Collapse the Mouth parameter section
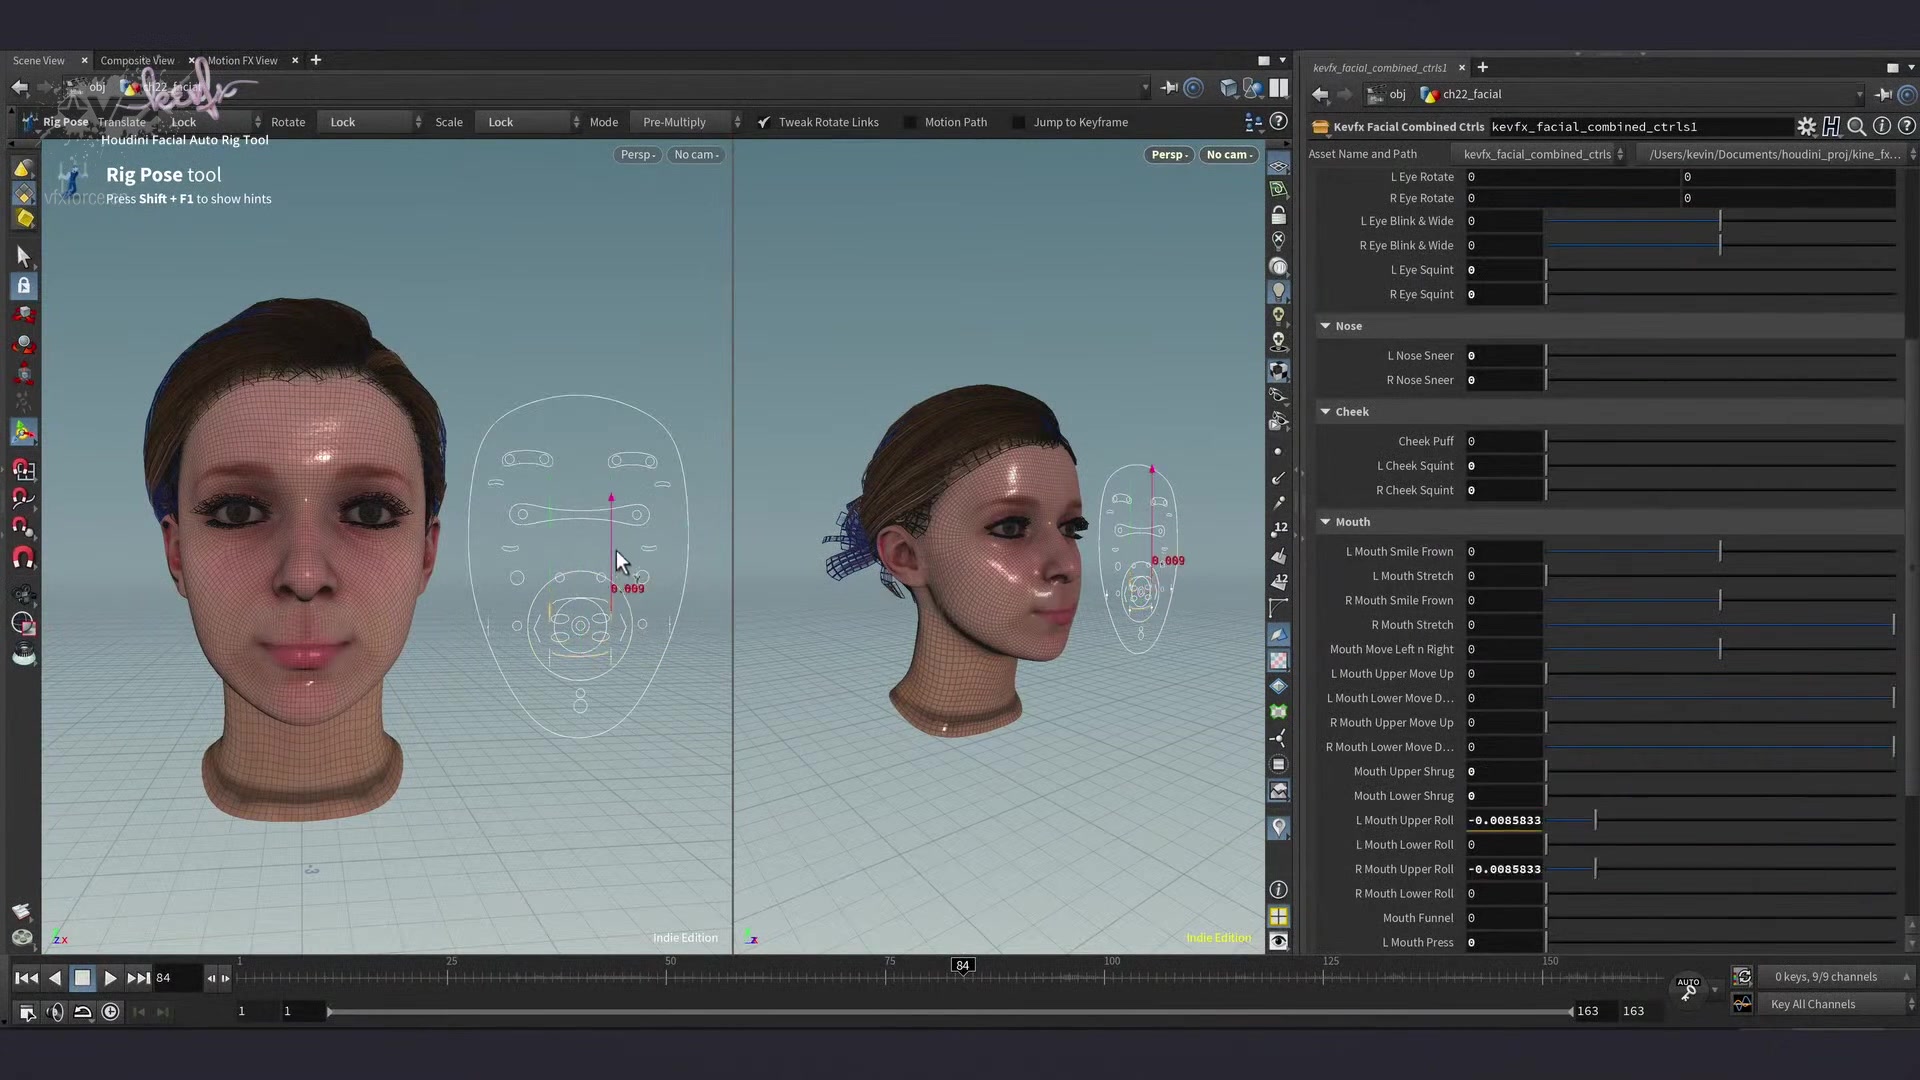 click(x=1325, y=521)
